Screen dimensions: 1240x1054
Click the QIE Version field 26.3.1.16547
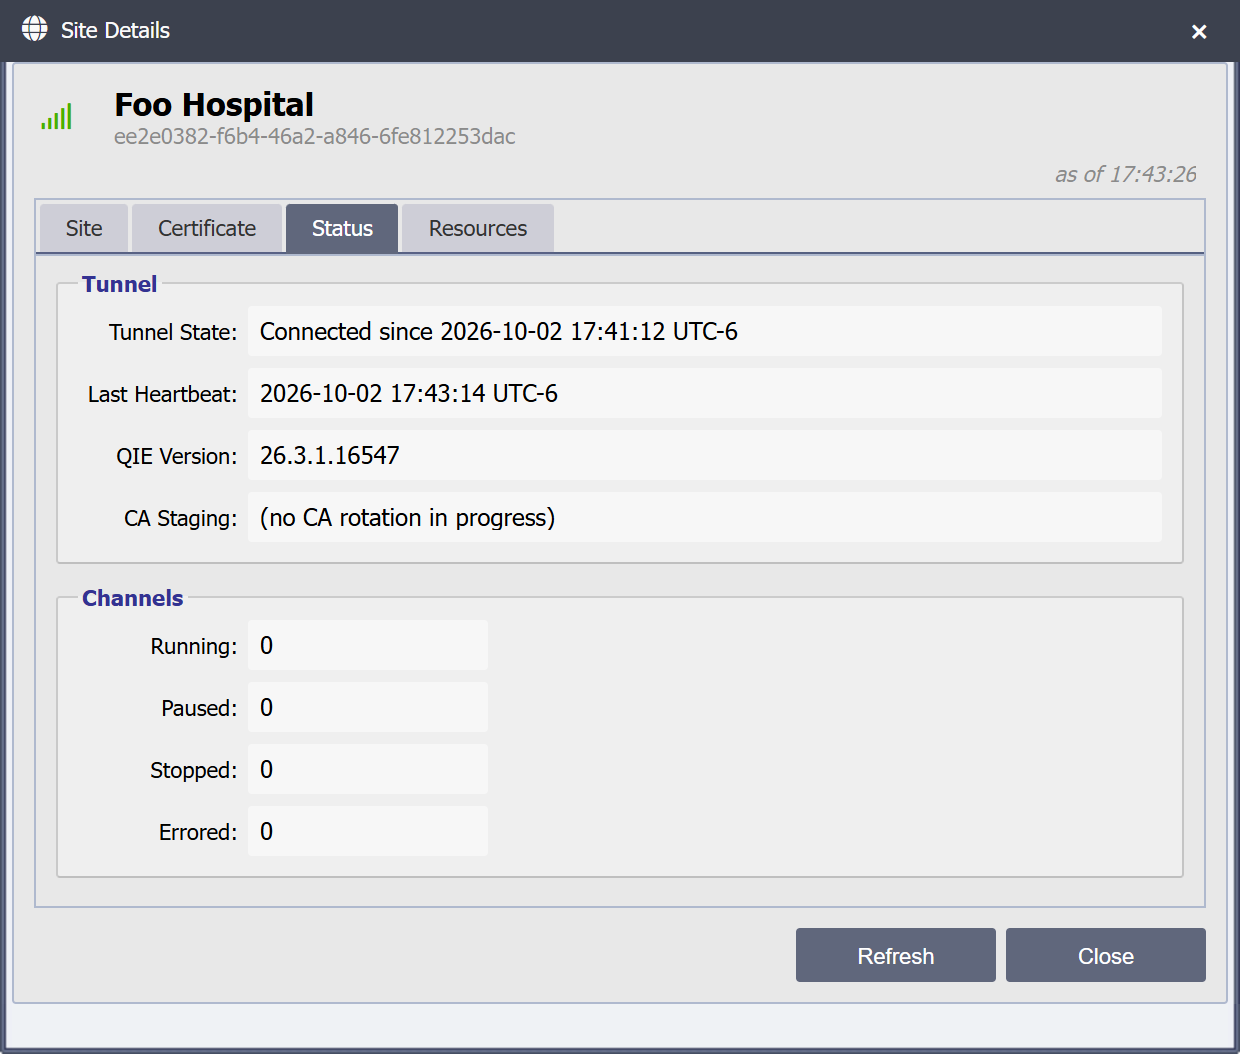click(x=705, y=455)
